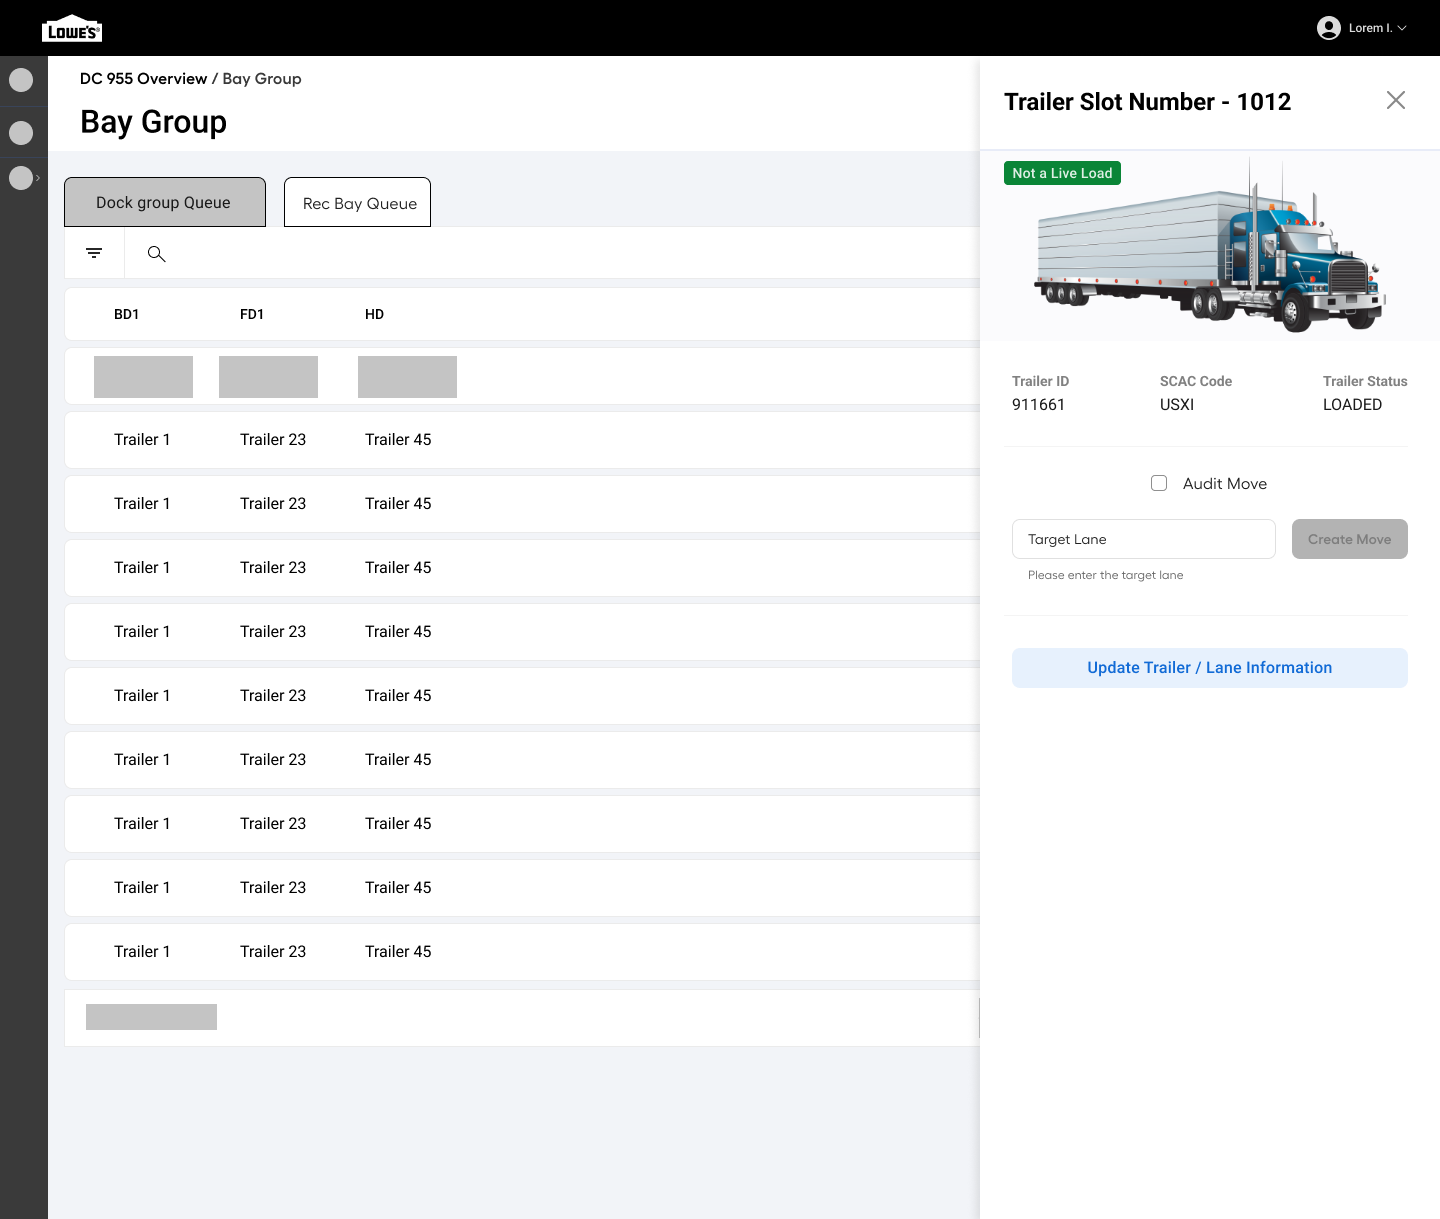
Task: Click the user avatar icon
Action: tap(1328, 28)
